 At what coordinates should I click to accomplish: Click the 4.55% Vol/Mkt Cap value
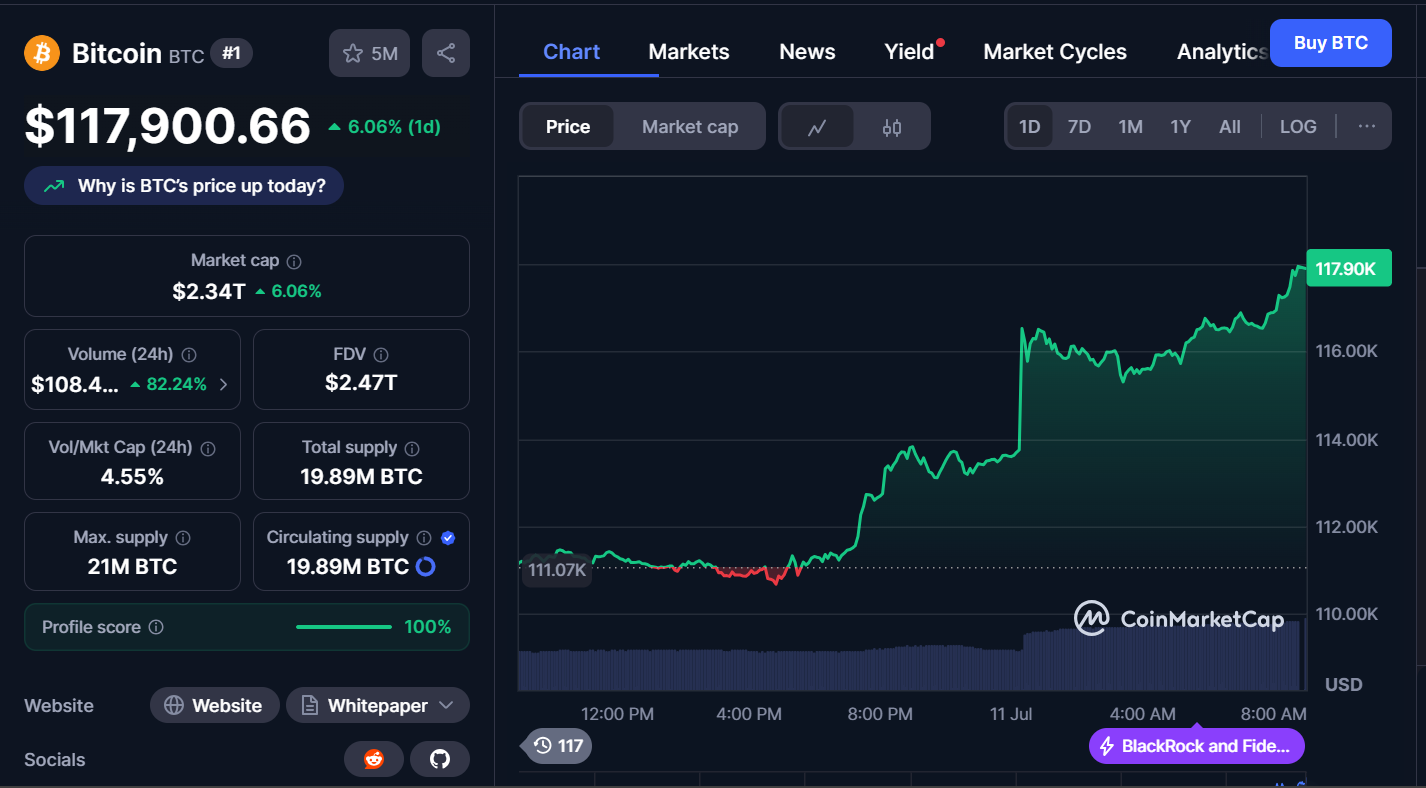click(x=132, y=477)
